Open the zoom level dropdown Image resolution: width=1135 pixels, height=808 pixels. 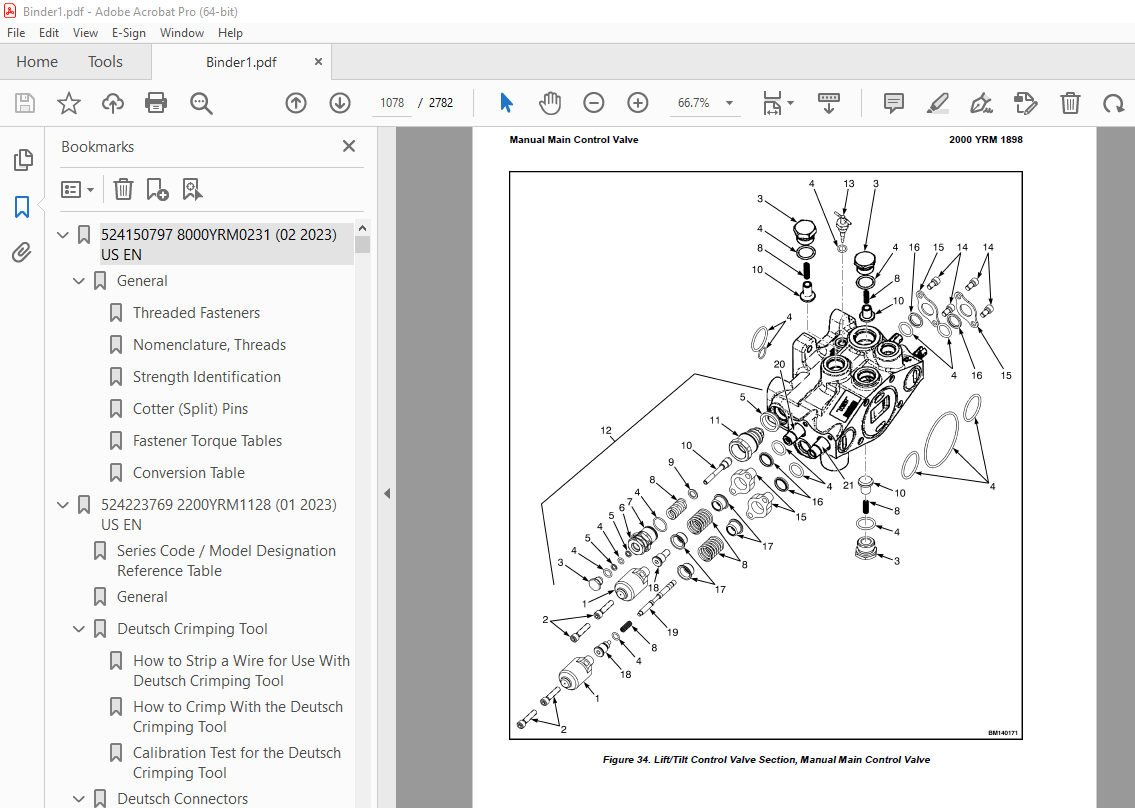730,103
